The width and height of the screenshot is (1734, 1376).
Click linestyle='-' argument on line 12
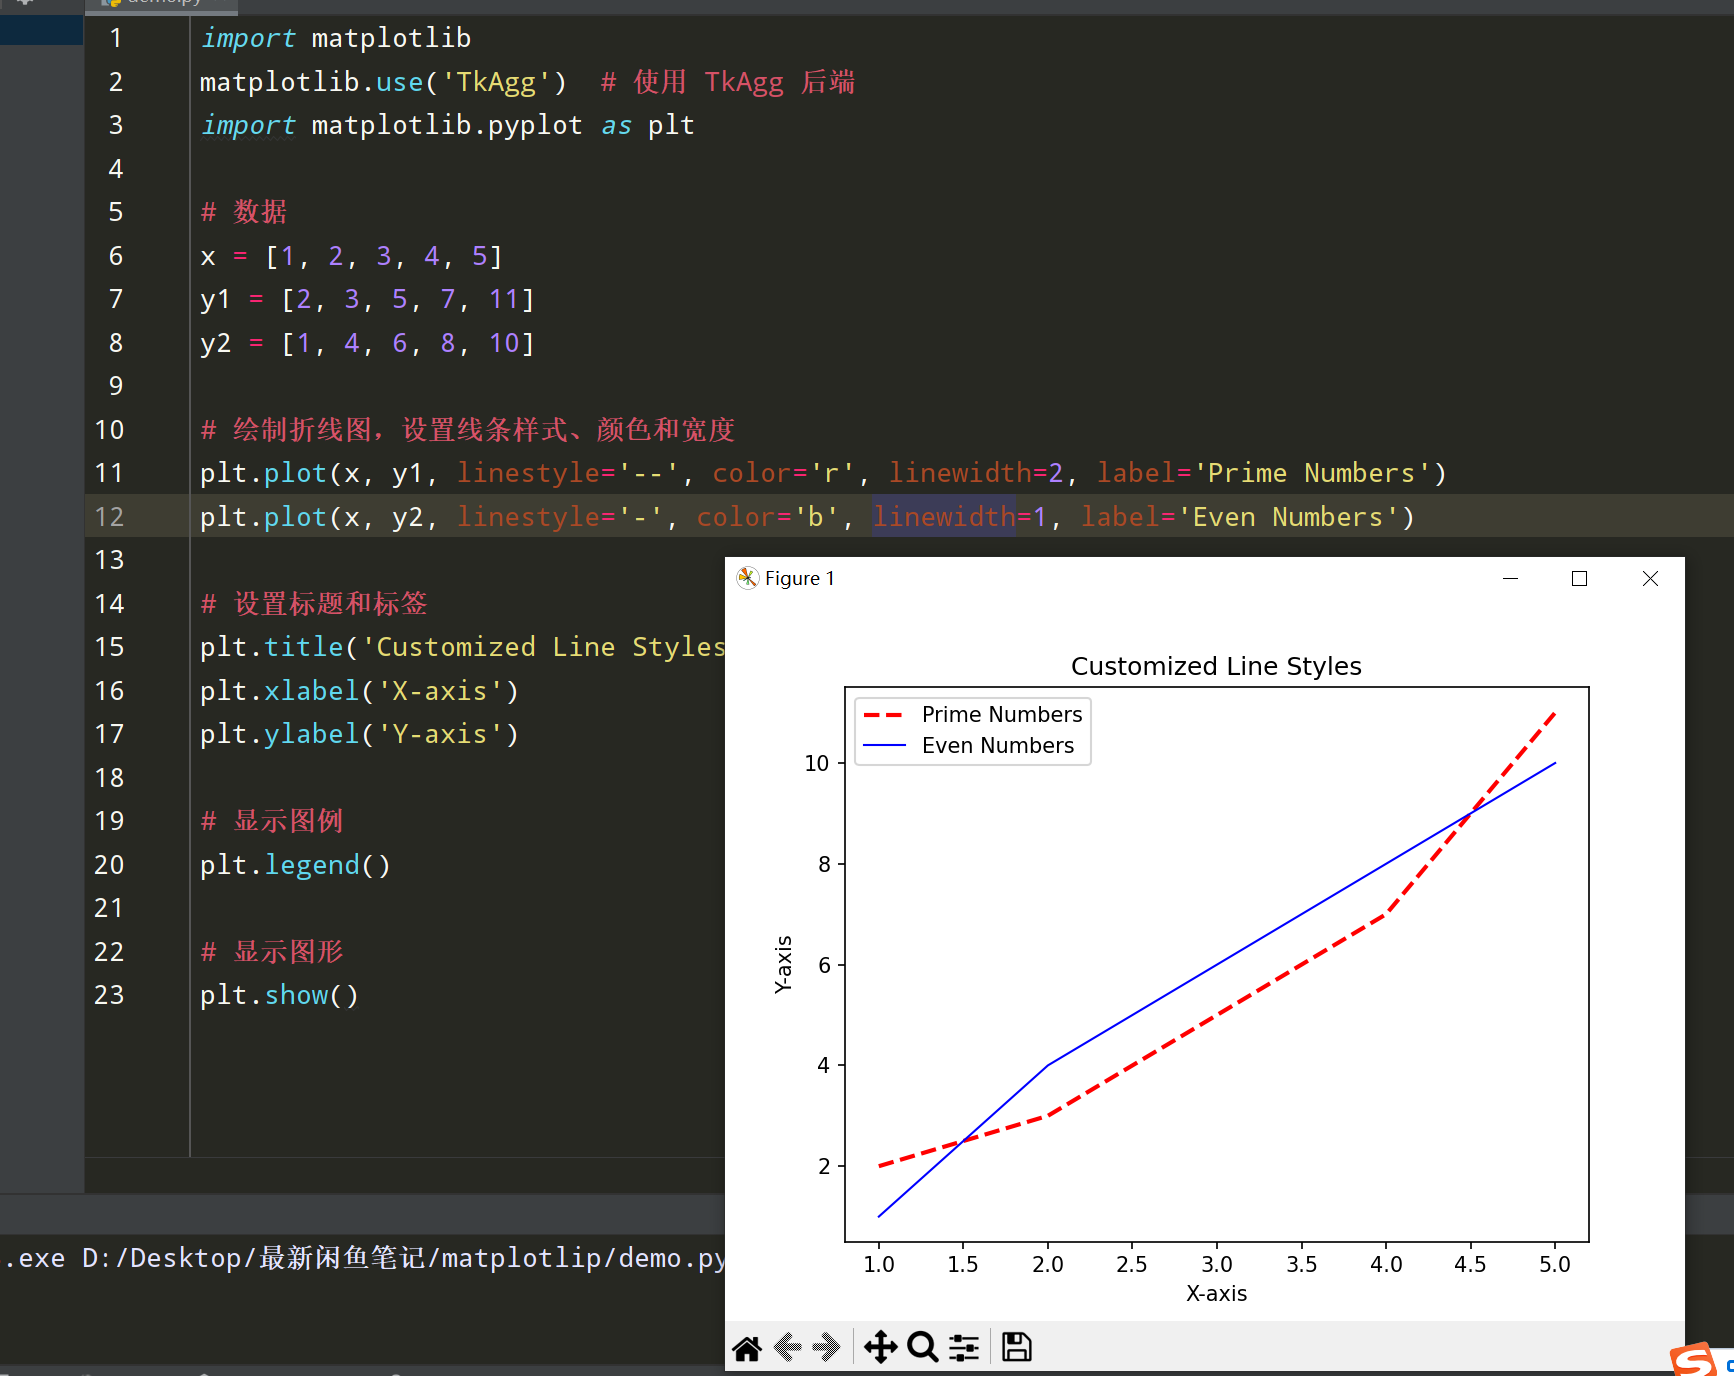(560, 517)
